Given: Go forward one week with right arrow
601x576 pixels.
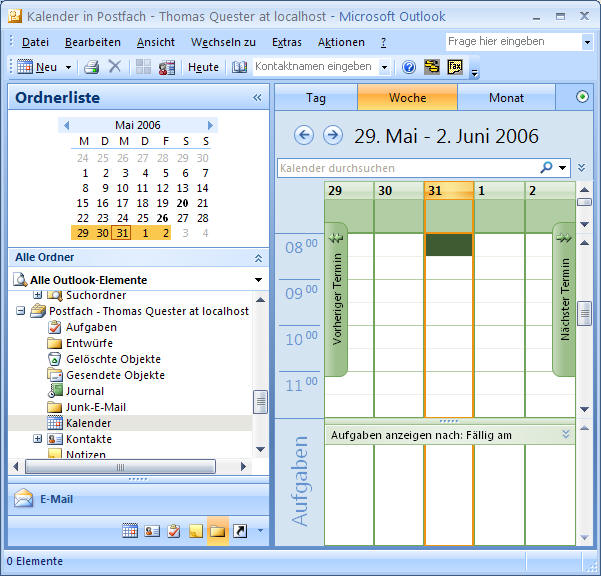Looking at the screenshot, I should point(333,135).
